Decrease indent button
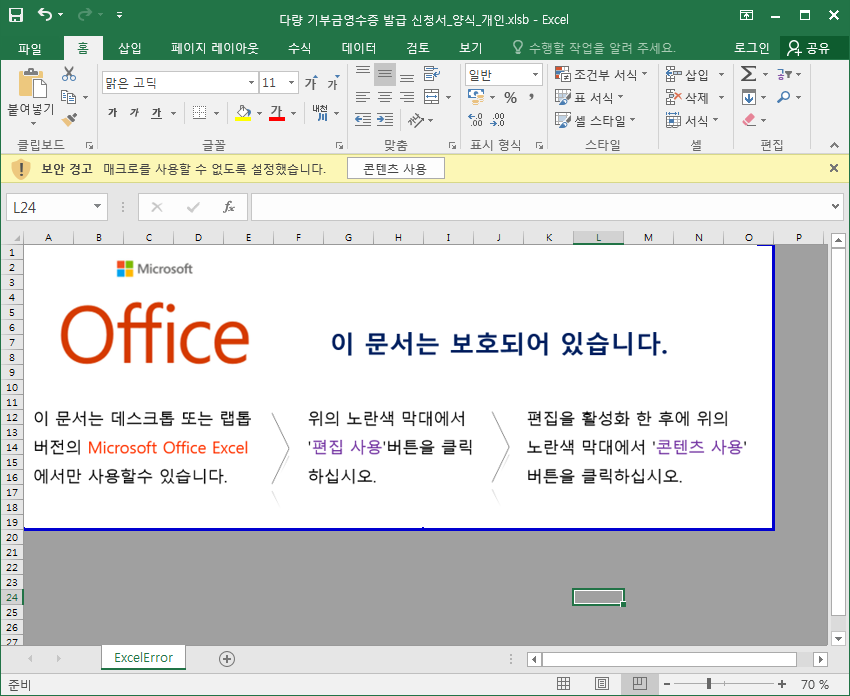Viewport: 850px width, 696px height. pyautogui.click(x=363, y=120)
